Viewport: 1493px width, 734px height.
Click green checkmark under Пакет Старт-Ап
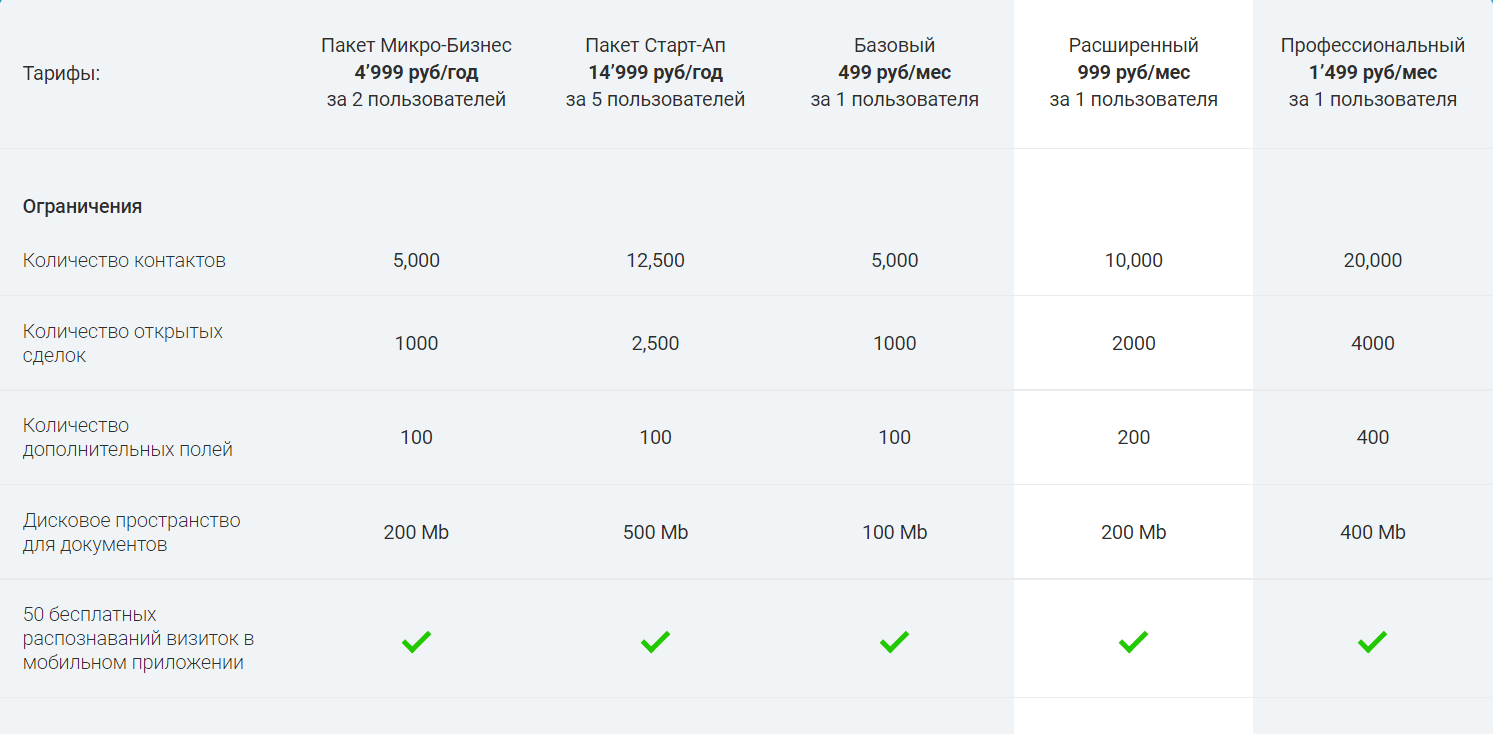655,642
